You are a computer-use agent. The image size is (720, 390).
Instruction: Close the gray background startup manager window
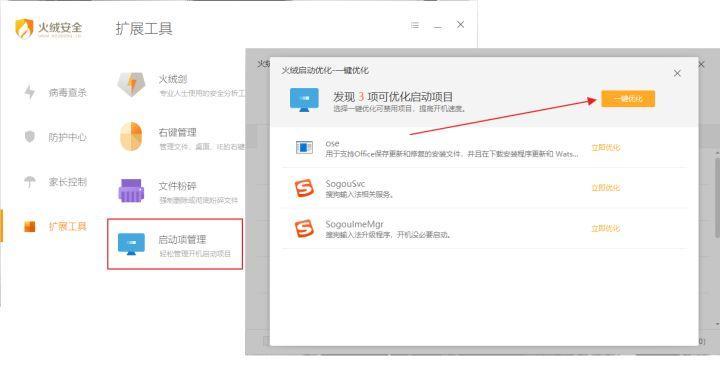coord(701,65)
